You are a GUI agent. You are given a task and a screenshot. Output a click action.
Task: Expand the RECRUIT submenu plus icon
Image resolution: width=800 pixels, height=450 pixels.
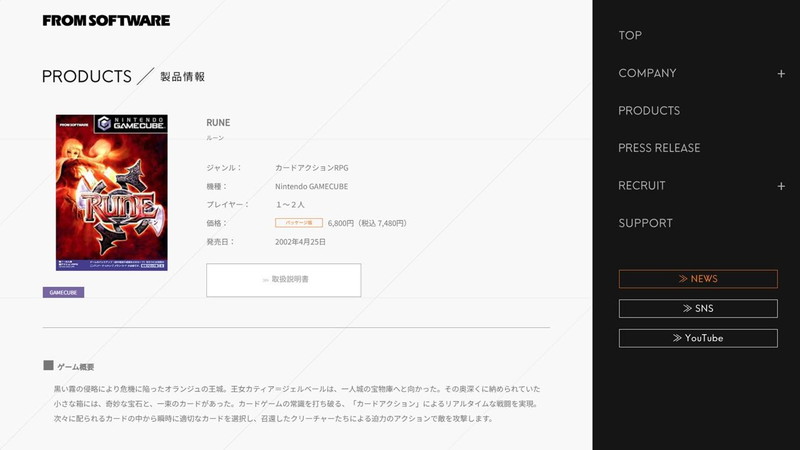coord(781,186)
